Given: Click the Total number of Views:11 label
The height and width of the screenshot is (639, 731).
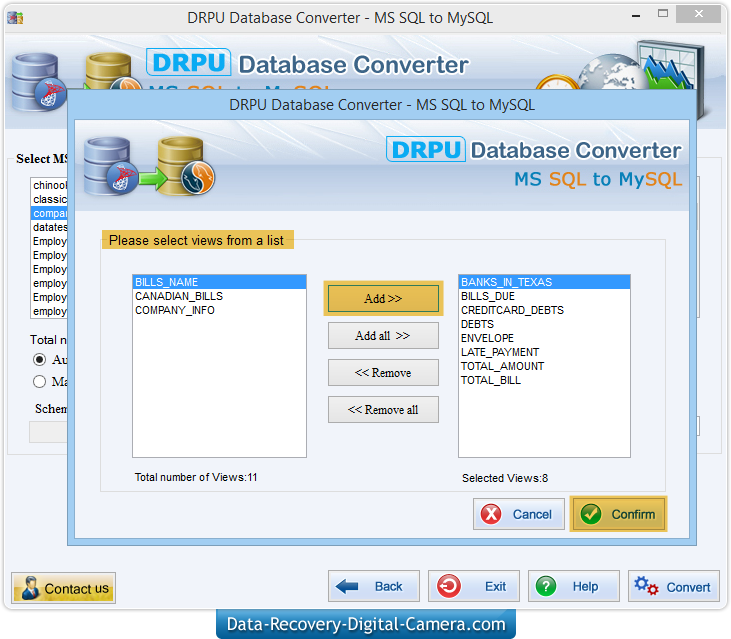Looking at the screenshot, I should [x=196, y=477].
